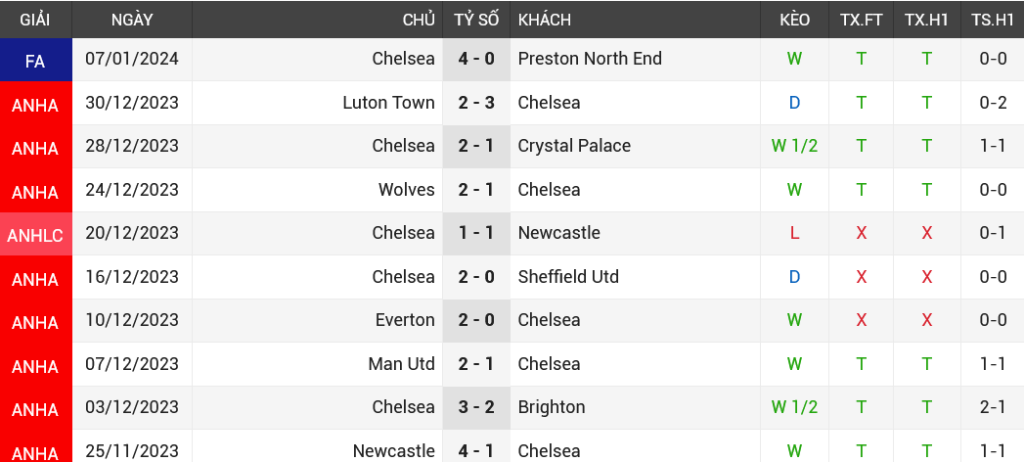Open Luton Town team link
Viewport: 1024px width, 462px height.
(388, 103)
